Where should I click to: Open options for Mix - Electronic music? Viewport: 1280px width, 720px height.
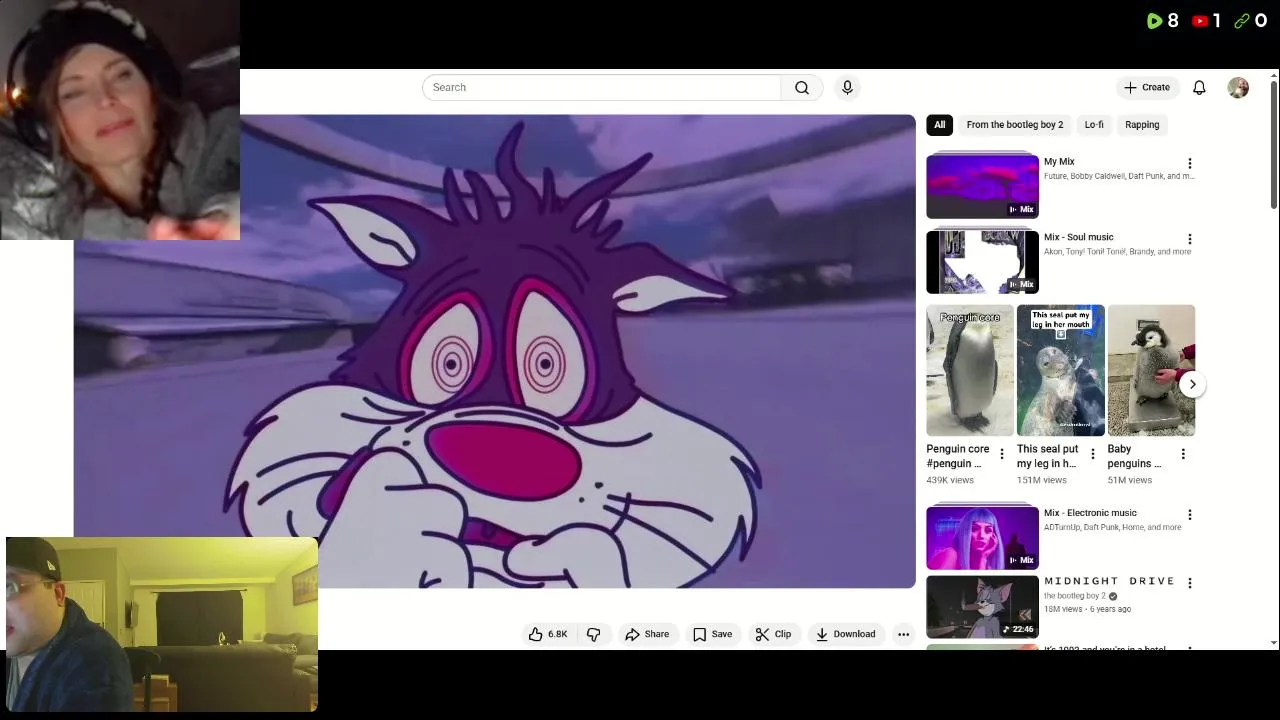[1189, 515]
